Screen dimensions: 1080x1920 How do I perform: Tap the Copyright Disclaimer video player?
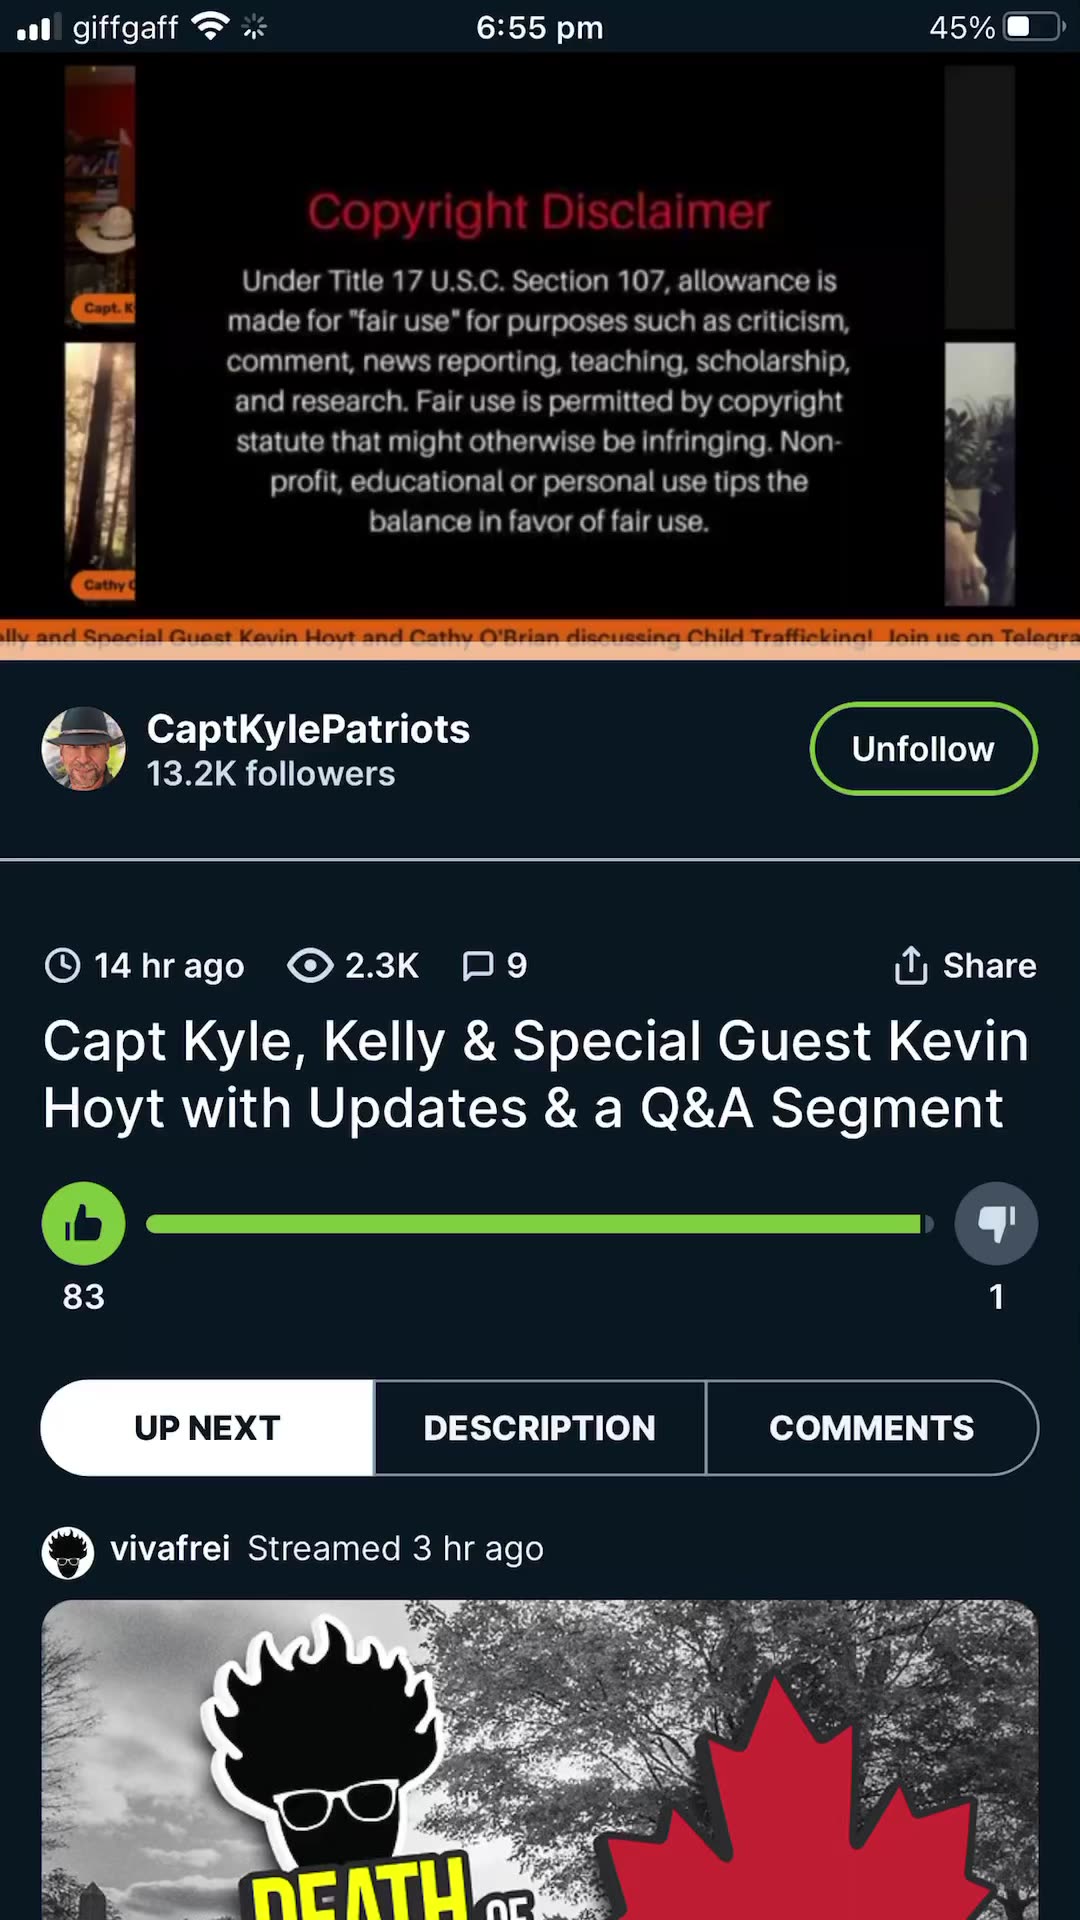tap(540, 355)
